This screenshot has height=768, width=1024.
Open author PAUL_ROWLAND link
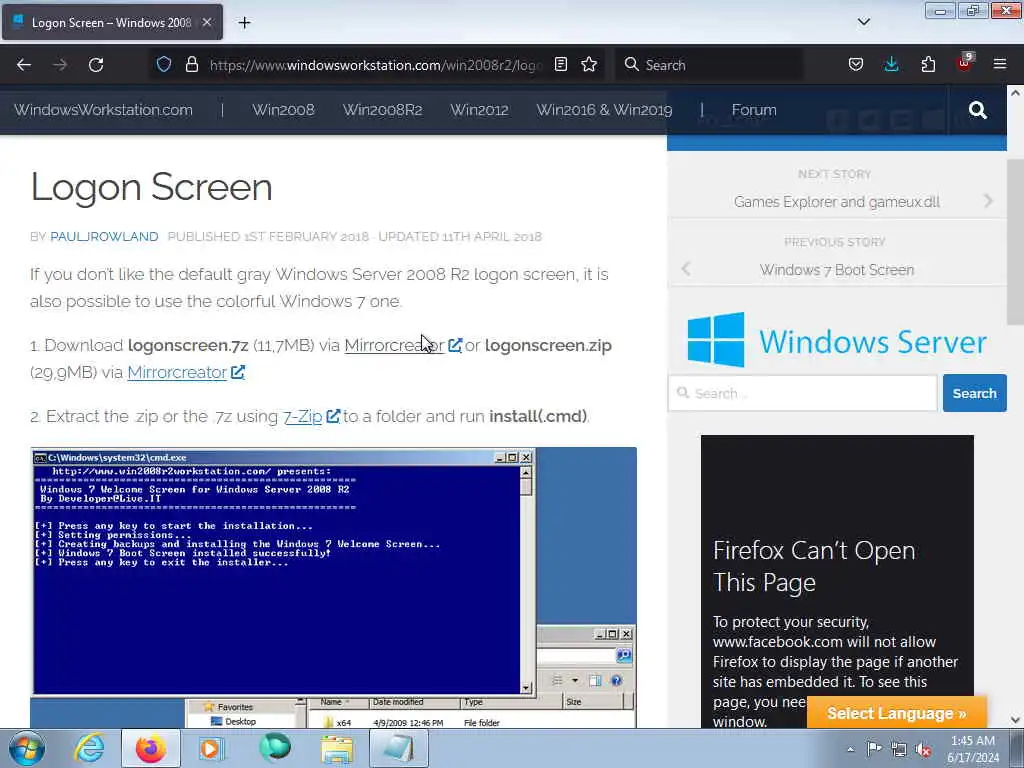coord(104,236)
